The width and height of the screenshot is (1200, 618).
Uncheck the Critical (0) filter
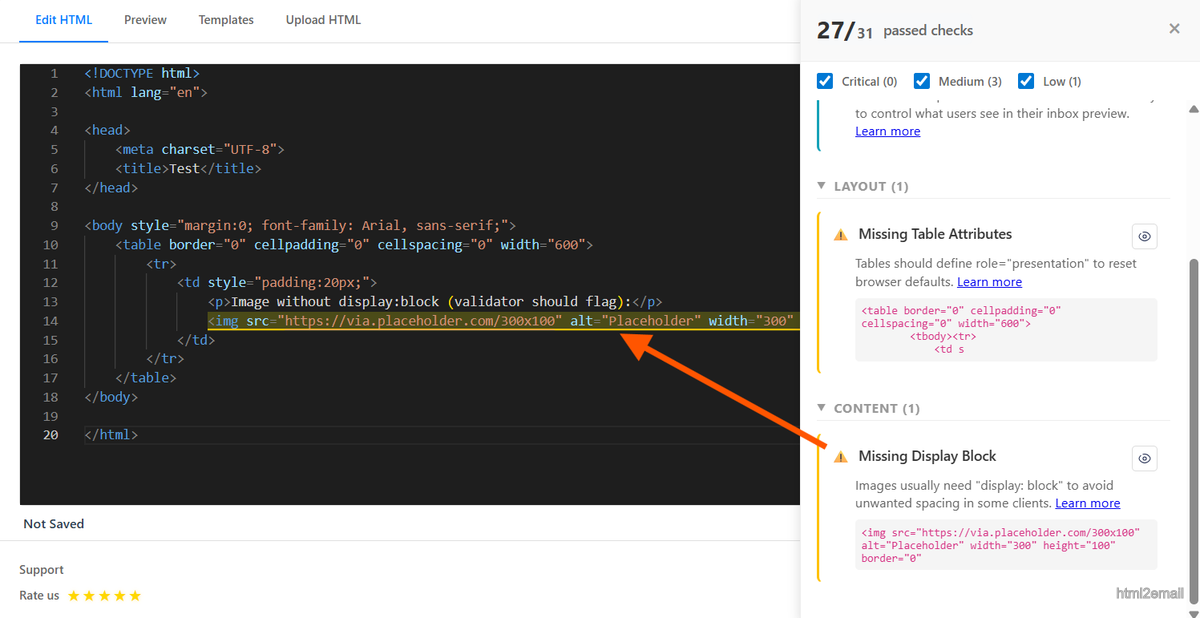point(824,81)
